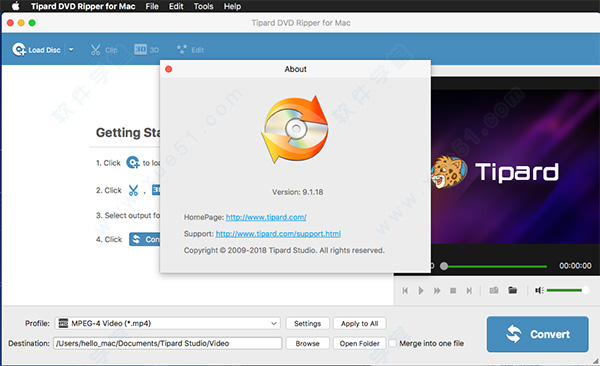This screenshot has height=366, width=600.
Task: Click the copyright notice text
Action: [x=284, y=250]
